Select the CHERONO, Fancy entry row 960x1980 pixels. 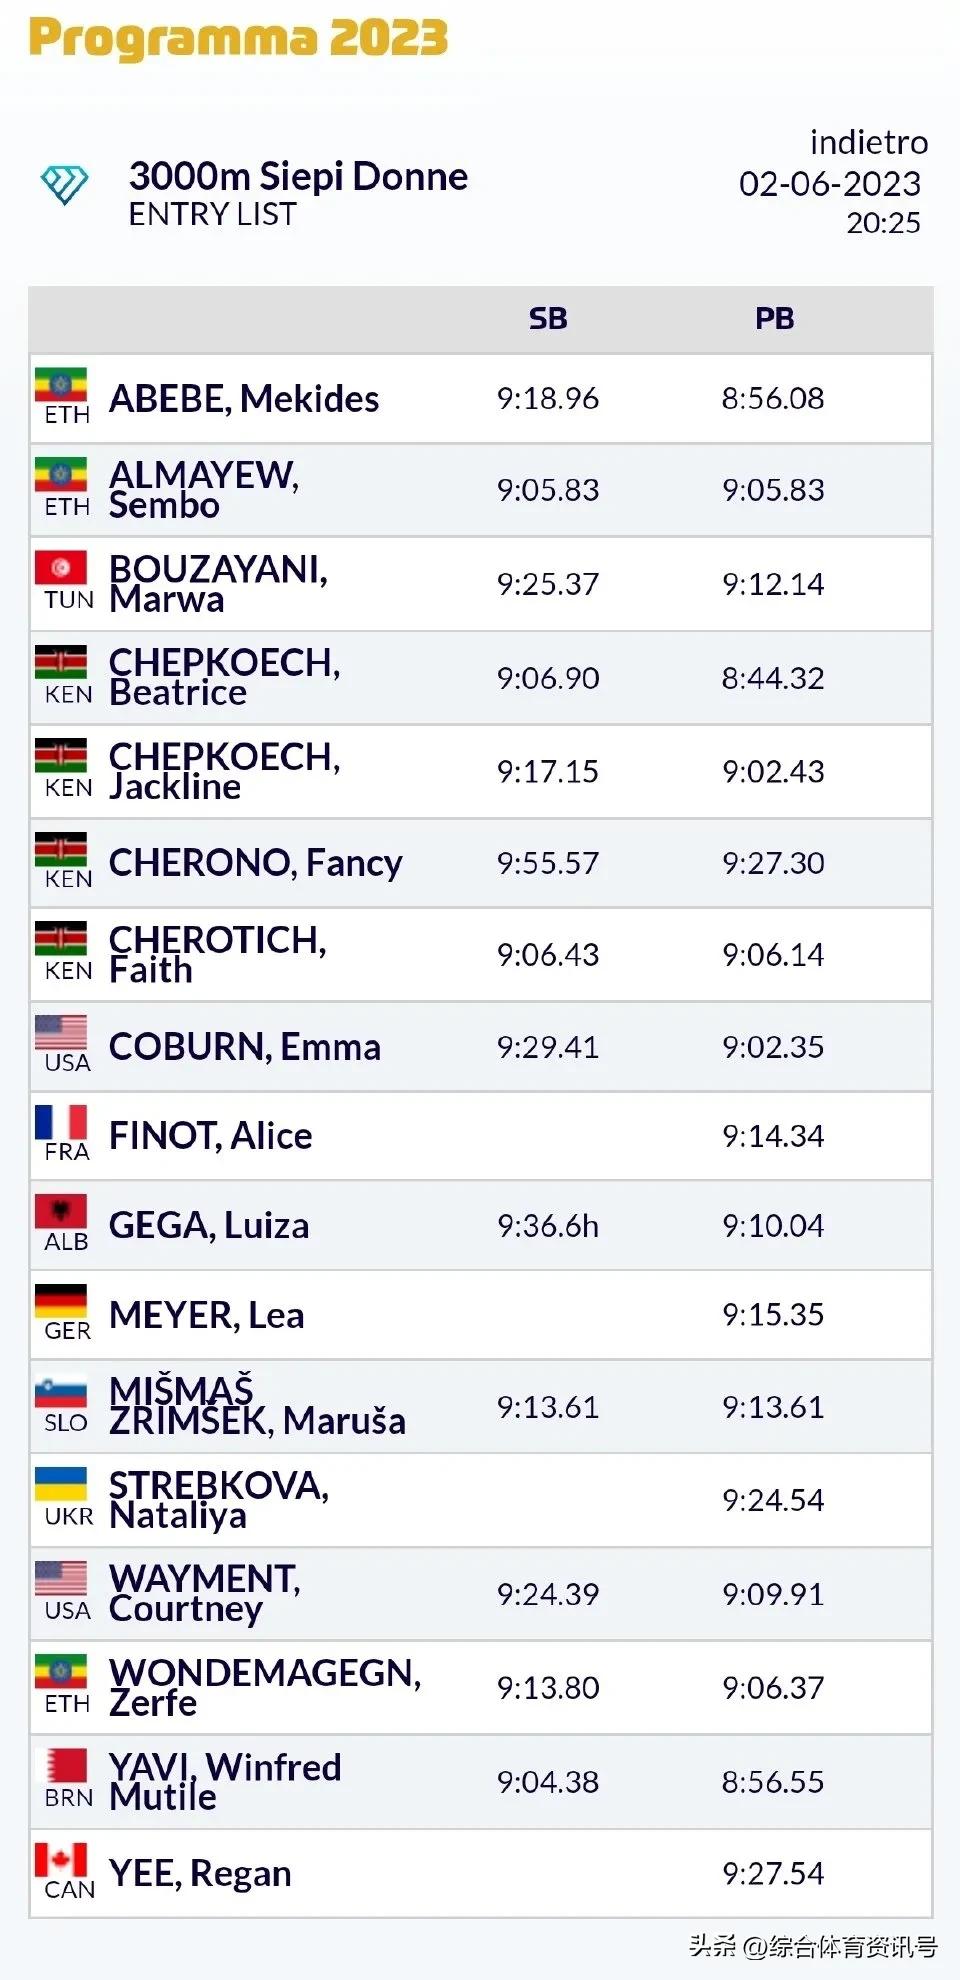(480, 863)
